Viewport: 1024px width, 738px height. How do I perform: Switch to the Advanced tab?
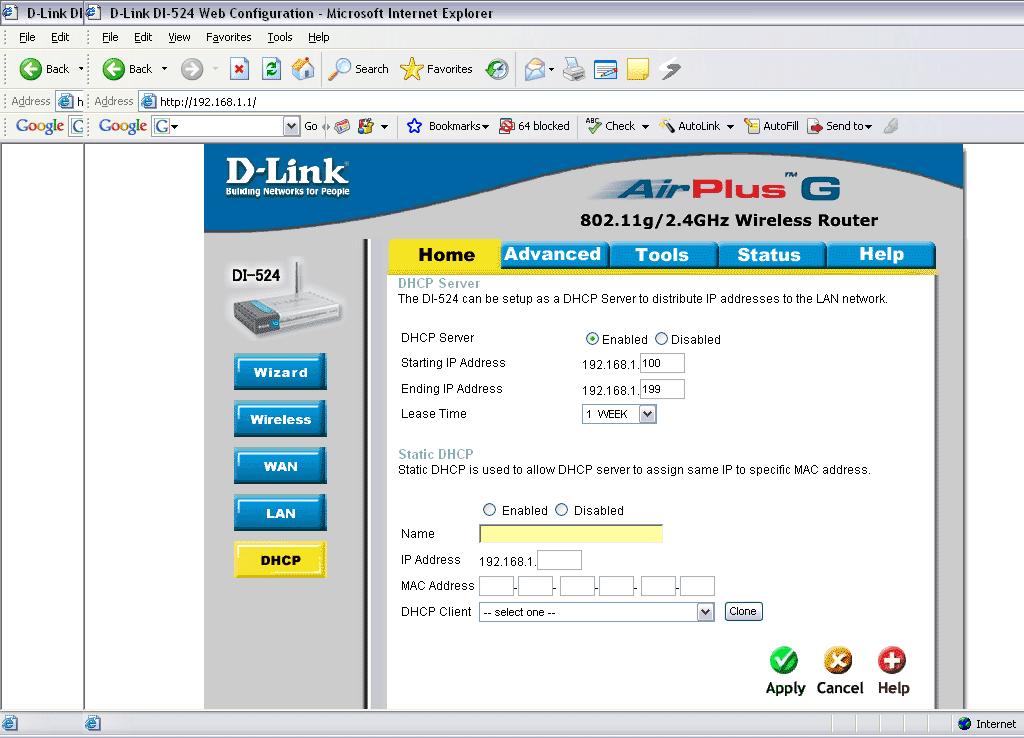point(553,254)
